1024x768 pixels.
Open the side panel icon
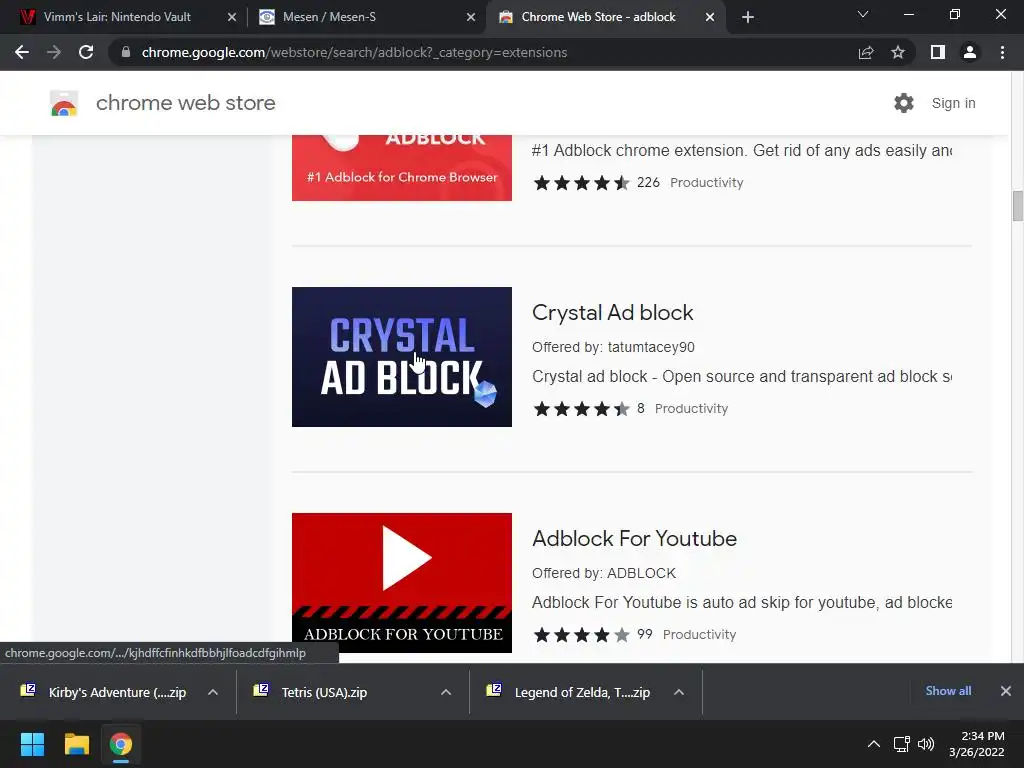pyautogui.click(x=938, y=52)
